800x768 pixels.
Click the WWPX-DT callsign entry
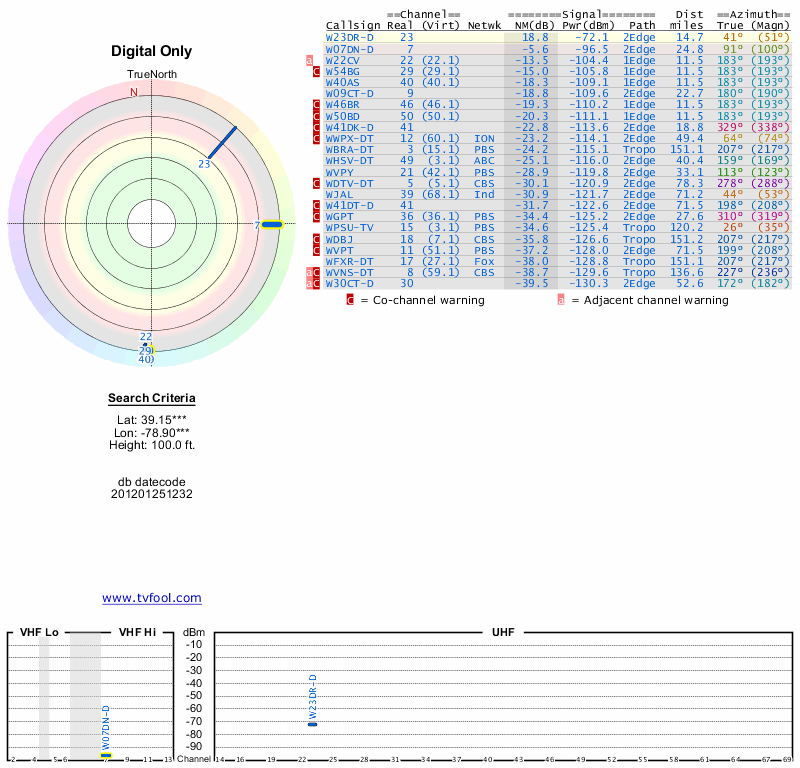[x=350, y=138]
